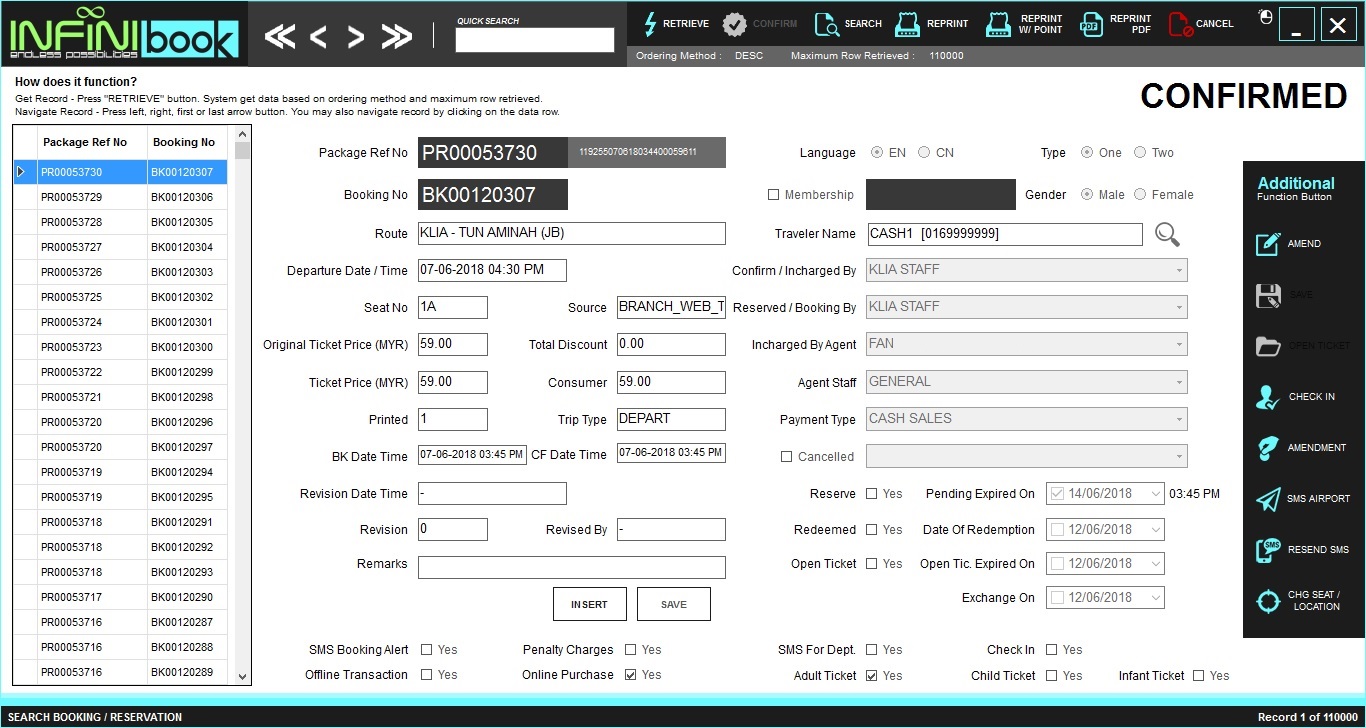1366x728 pixels.
Task: Toggle Penalty Charges Yes checkbox
Action: [631, 650]
